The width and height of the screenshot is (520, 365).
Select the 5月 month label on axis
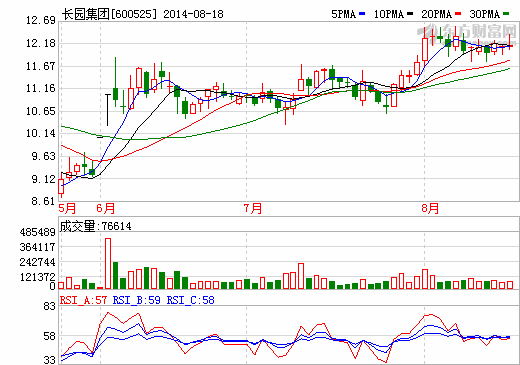click(x=67, y=208)
